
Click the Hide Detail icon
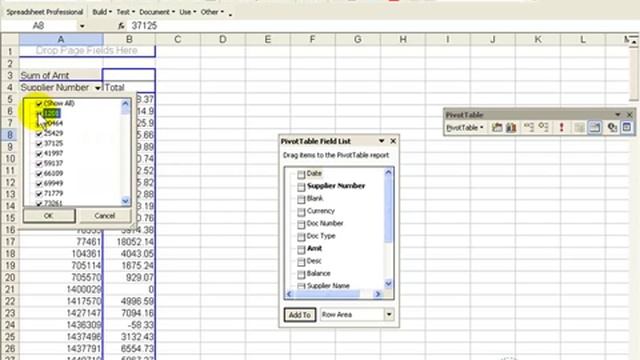pos(529,128)
